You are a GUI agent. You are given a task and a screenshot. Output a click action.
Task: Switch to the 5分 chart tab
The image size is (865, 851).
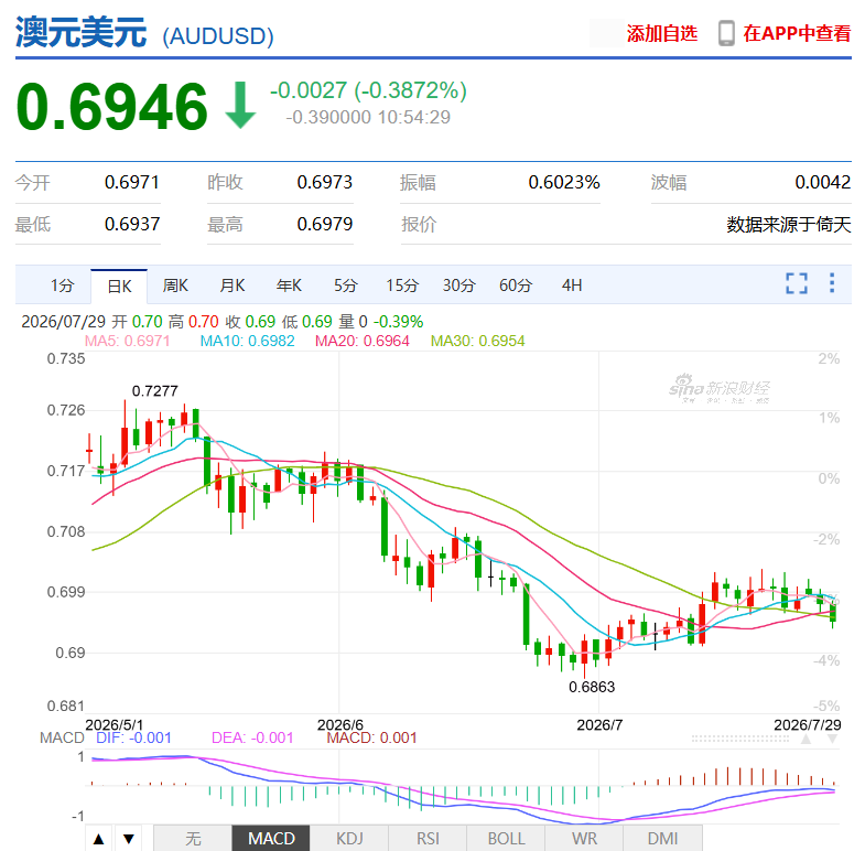tap(345, 286)
